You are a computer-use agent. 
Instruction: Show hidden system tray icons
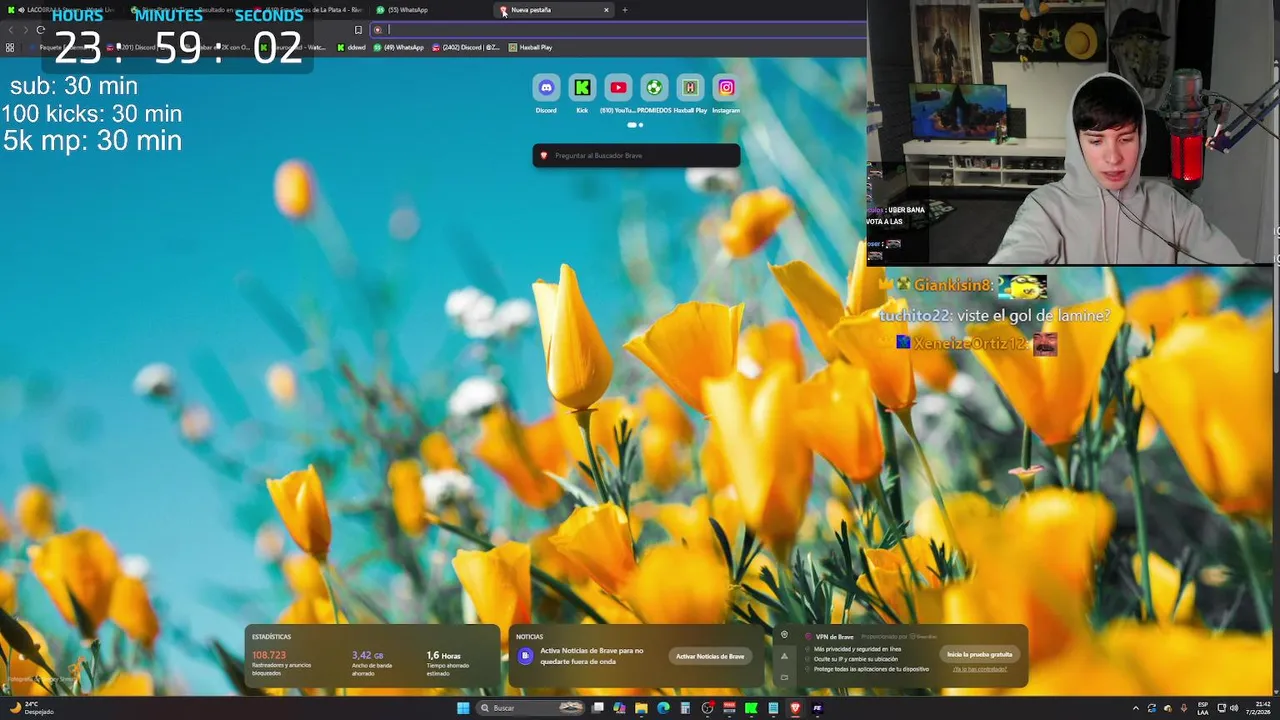click(1135, 708)
